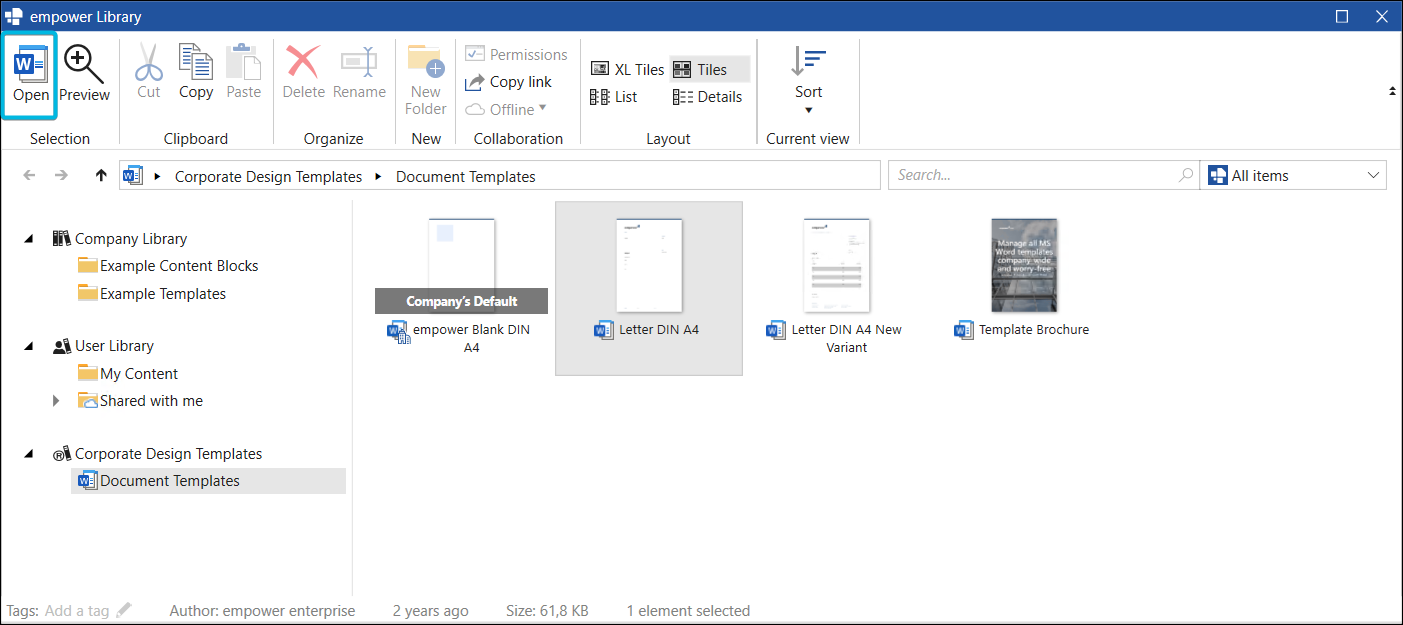Screen dimensions: 1403x625
Task: Open Example Templates folder
Action: click(x=163, y=294)
